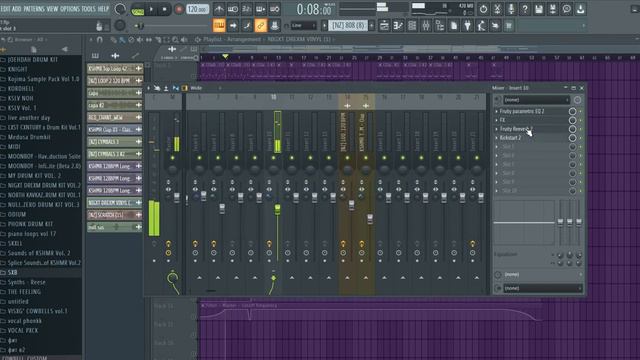Click the Master track volume fader
The height and width of the screenshot is (360, 640).
[x=177, y=198]
